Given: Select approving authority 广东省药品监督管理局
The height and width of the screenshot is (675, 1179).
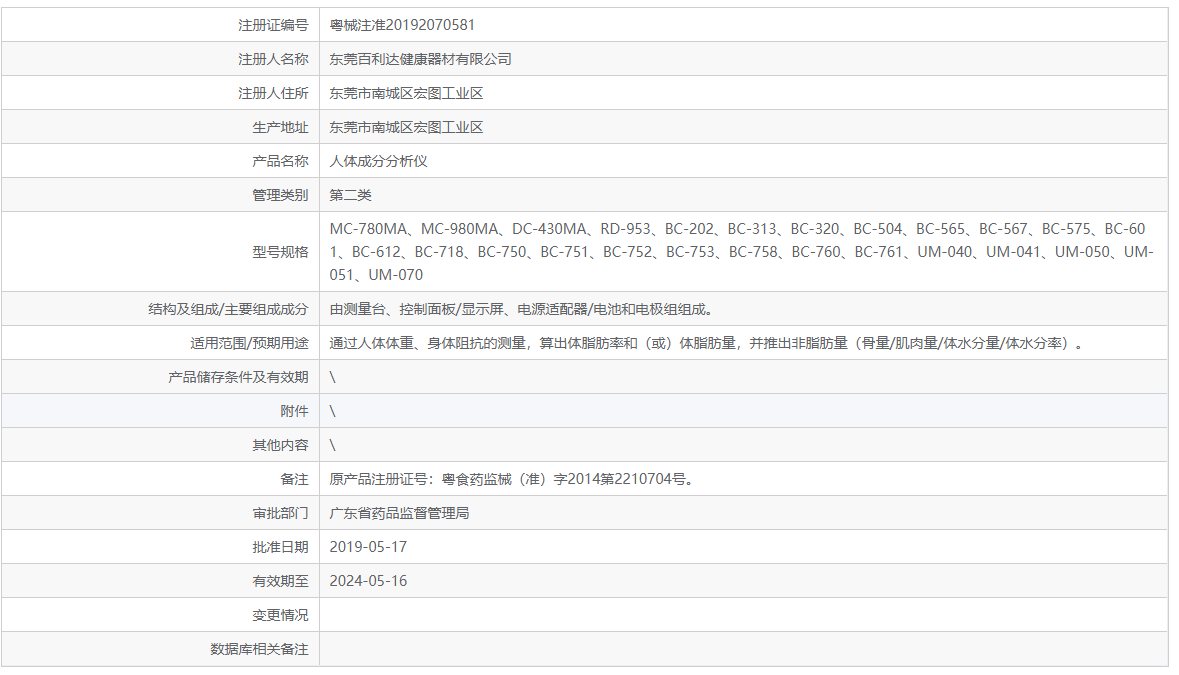Looking at the screenshot, I should (399, 513).
